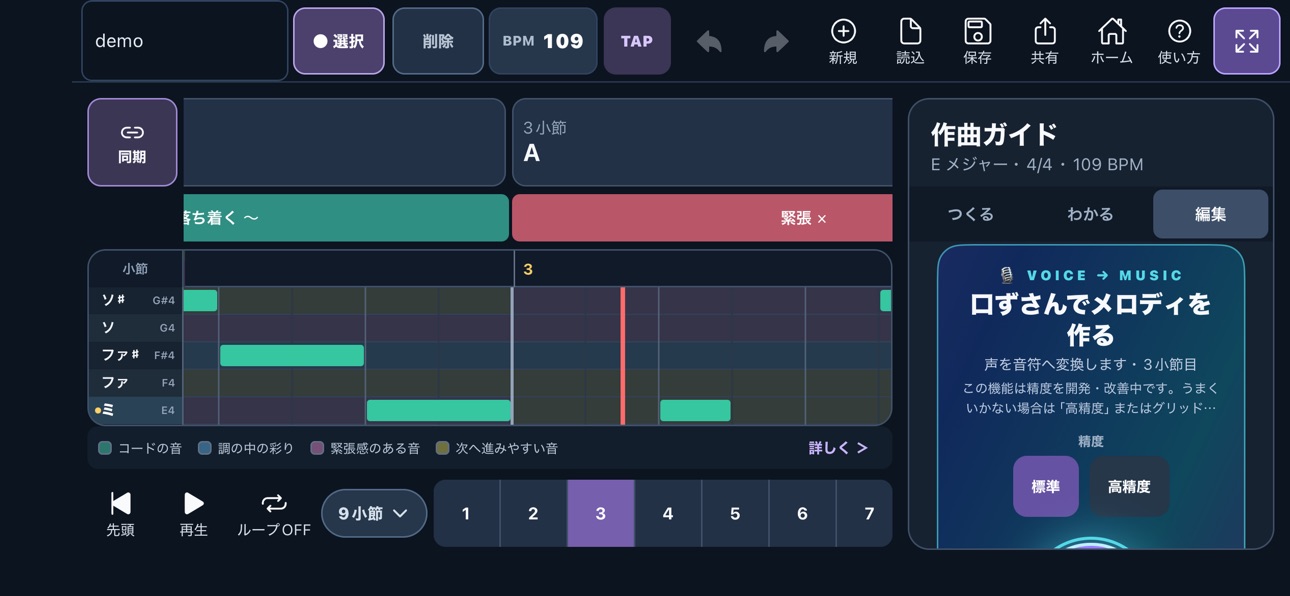This screenshot has height=596, width=1290.
Task: Open the BPM 109 tempo setting
Action: pos(543,41)
